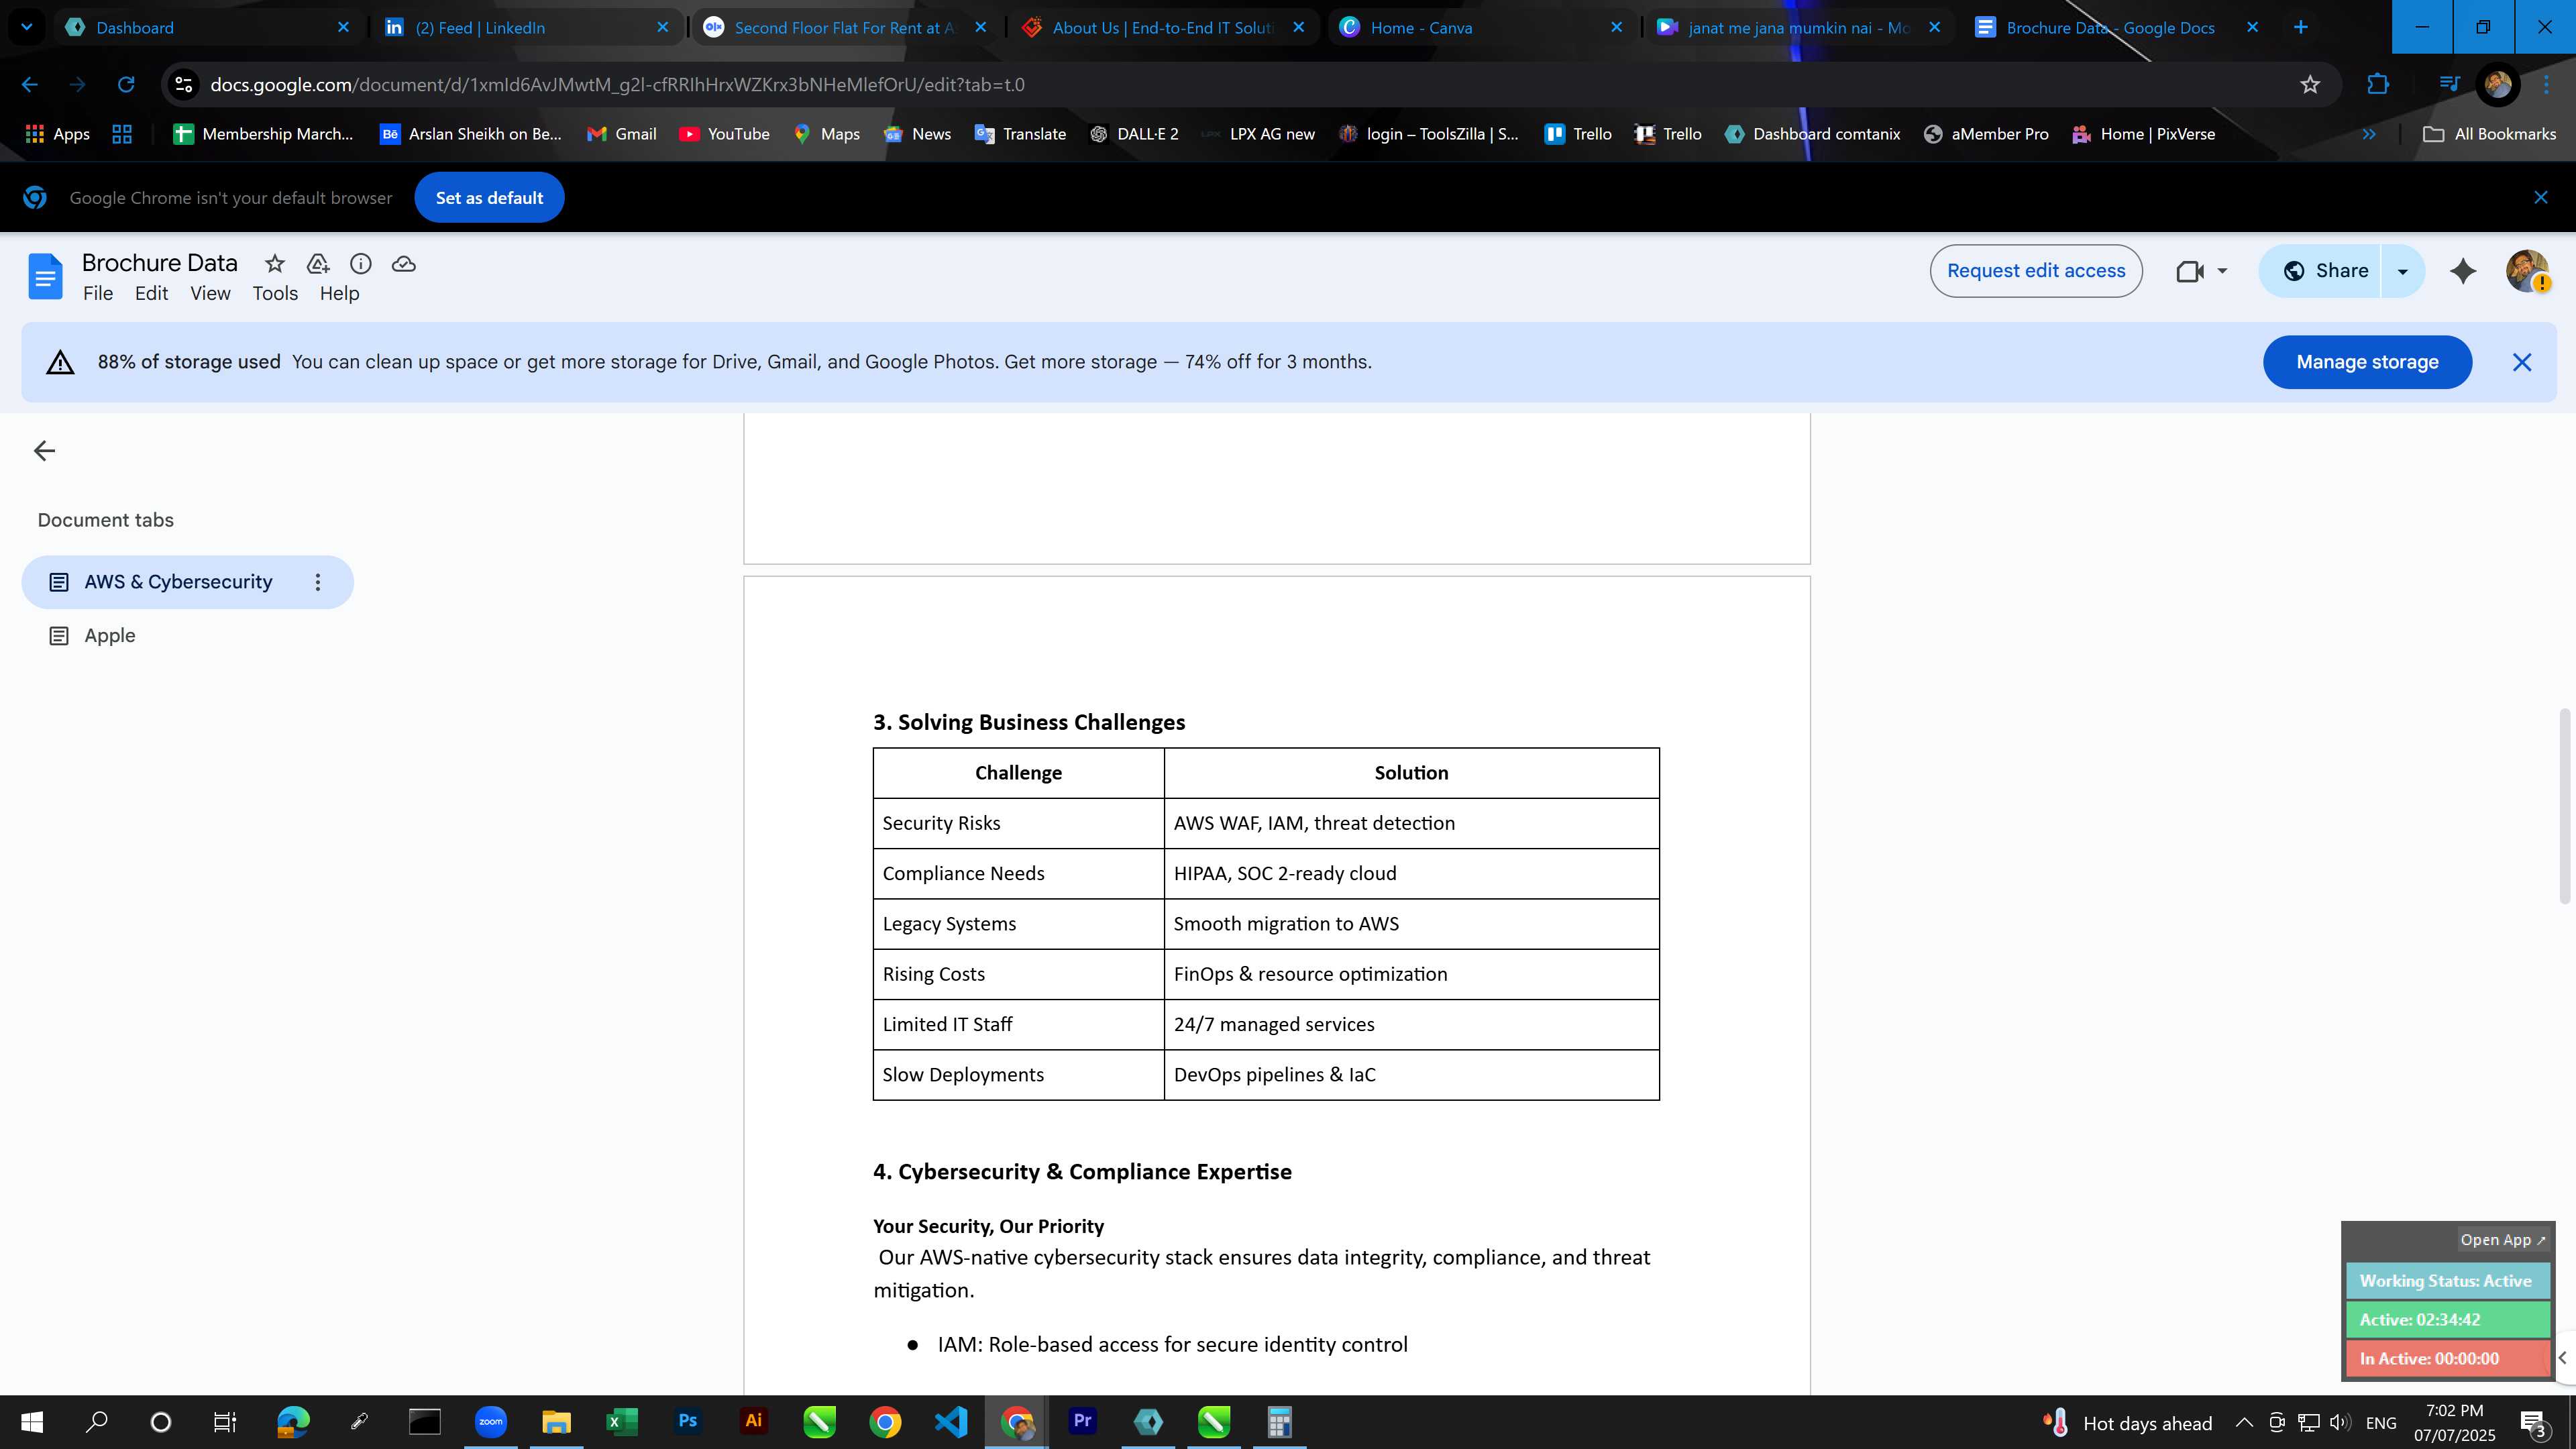This screenshot has height=1449, width=2576.
Task: Open the Gmail bookmark
Action: [x=622, y=134]
